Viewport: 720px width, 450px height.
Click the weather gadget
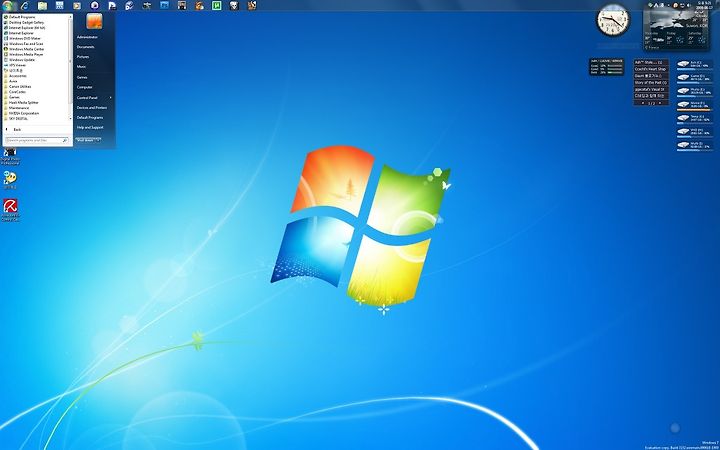[x=676, y=30]
